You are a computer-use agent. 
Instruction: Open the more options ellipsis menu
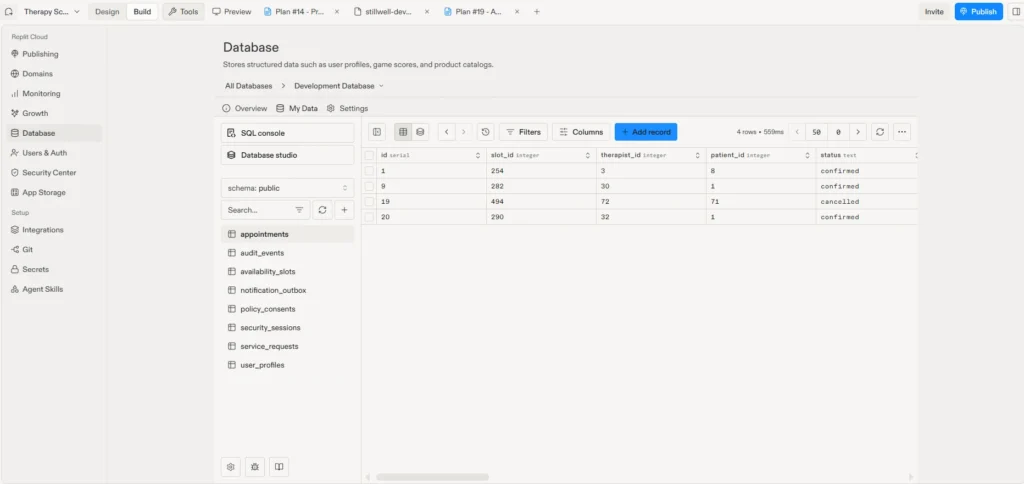pos(902,132)
